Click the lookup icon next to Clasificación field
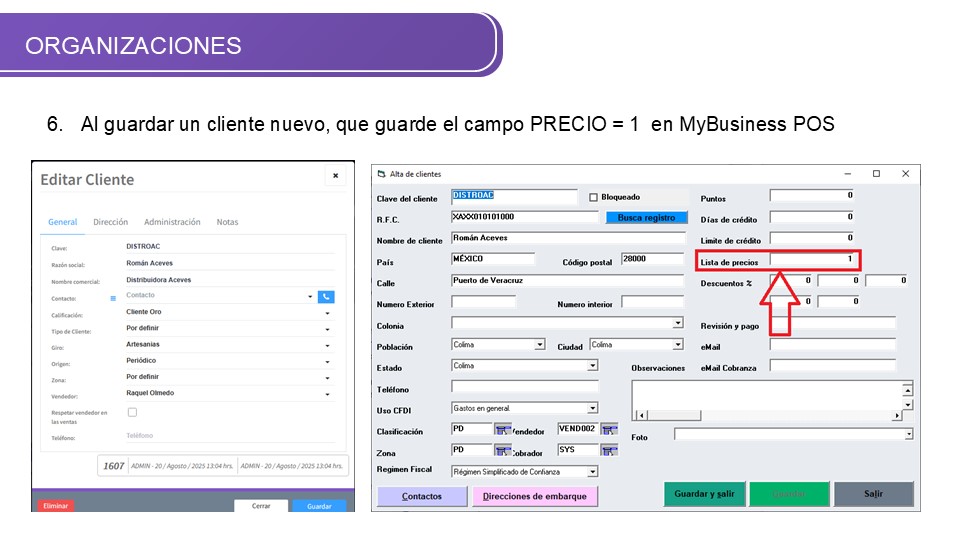This screenshot has height=540, width=960. point(503,429)
